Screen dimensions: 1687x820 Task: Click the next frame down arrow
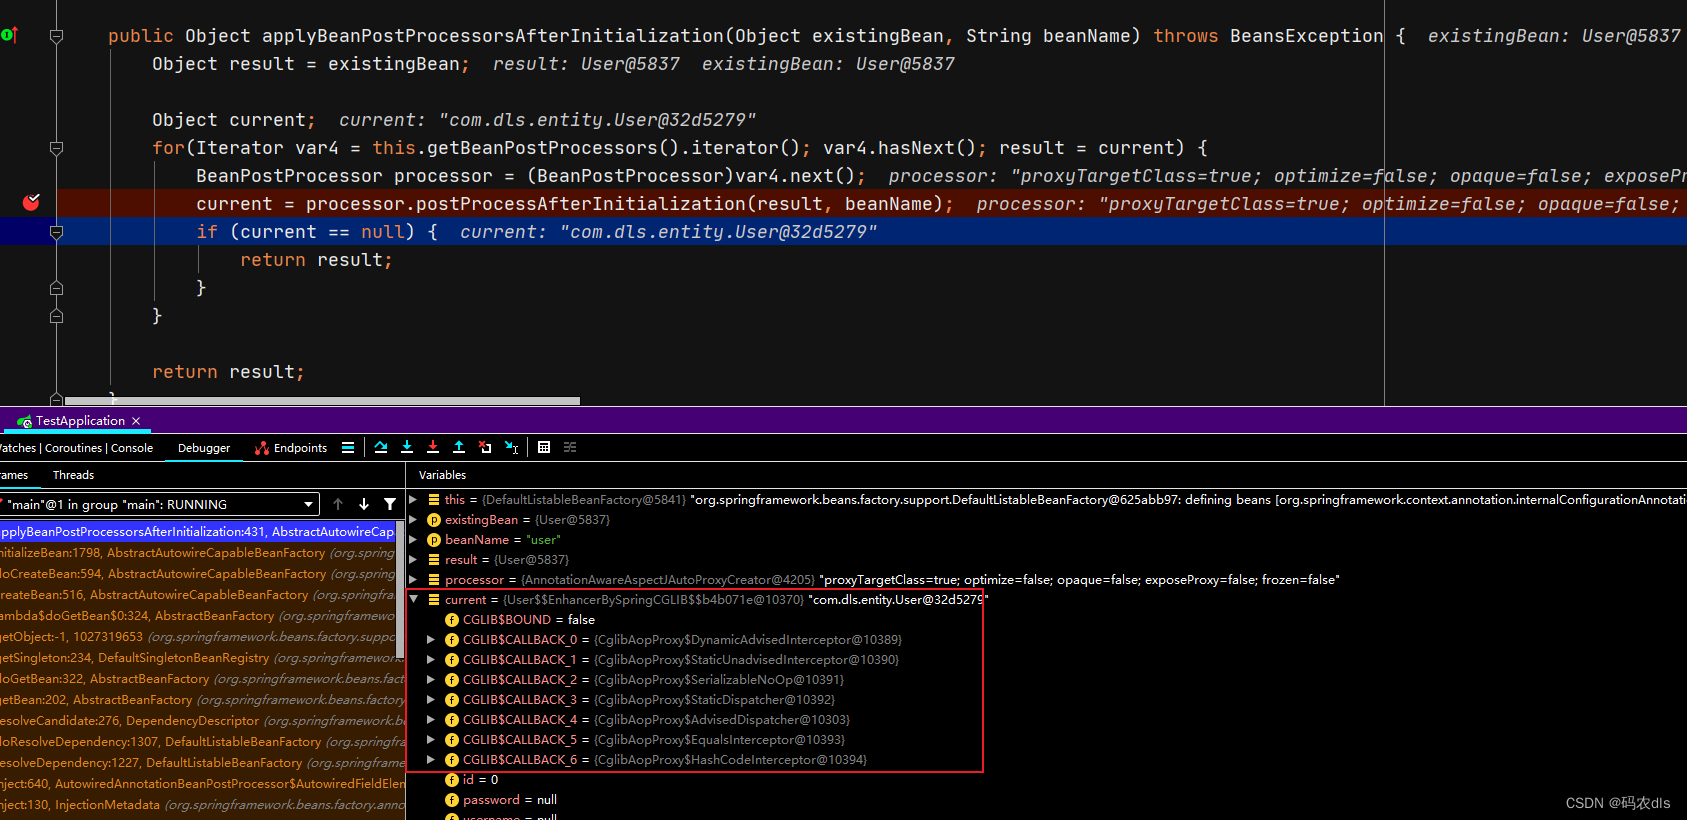364,504
